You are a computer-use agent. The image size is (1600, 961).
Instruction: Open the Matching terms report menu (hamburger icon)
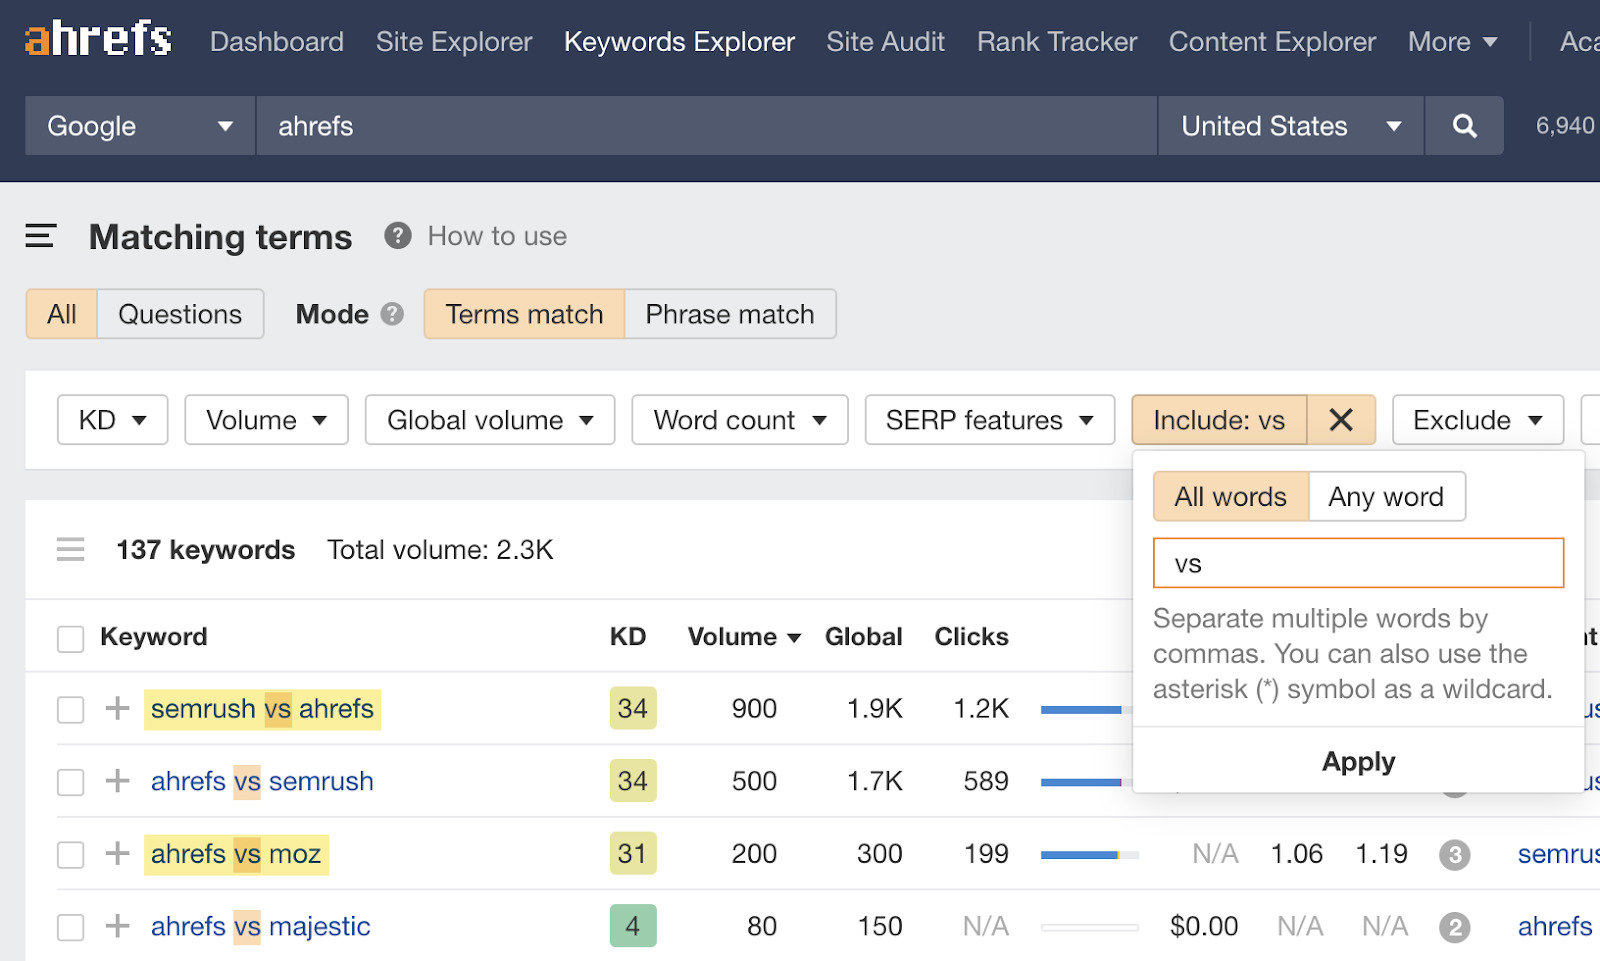click(40, 236)
